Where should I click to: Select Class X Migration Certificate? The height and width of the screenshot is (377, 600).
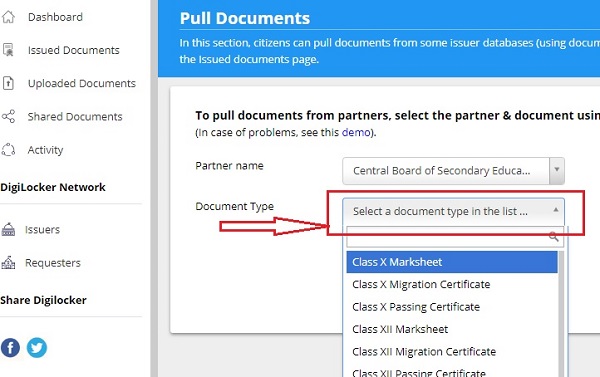pyautogui.click(x=452, y=284)
